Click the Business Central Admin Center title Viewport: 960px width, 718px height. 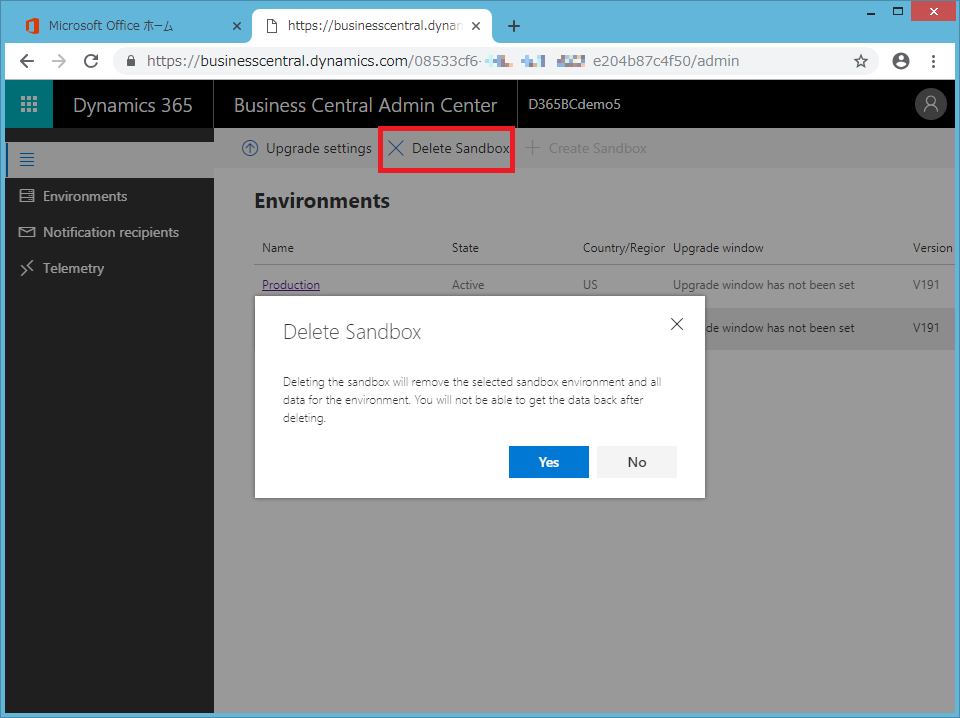366,105
